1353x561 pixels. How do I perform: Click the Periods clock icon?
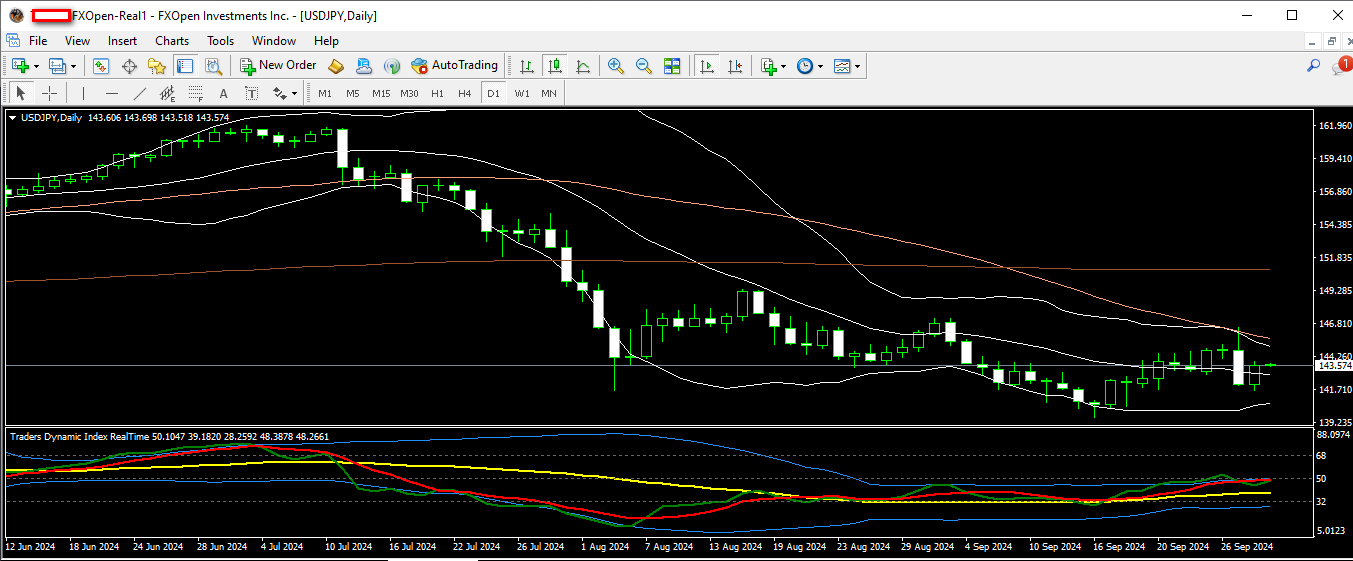point(805,66)
